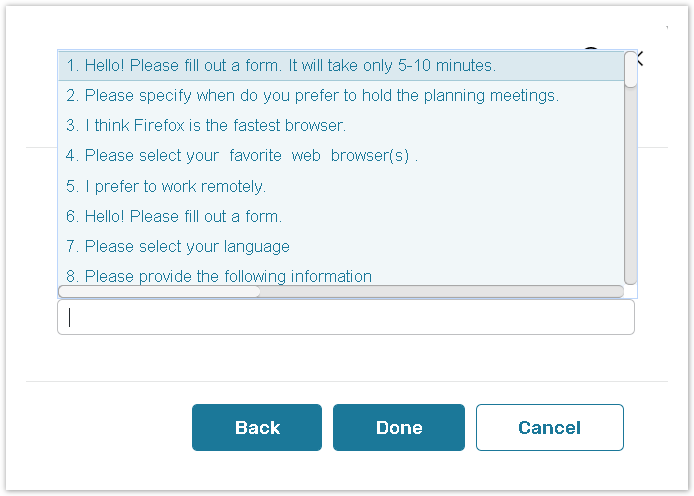Click the Back button

click(x=257, y=428)
